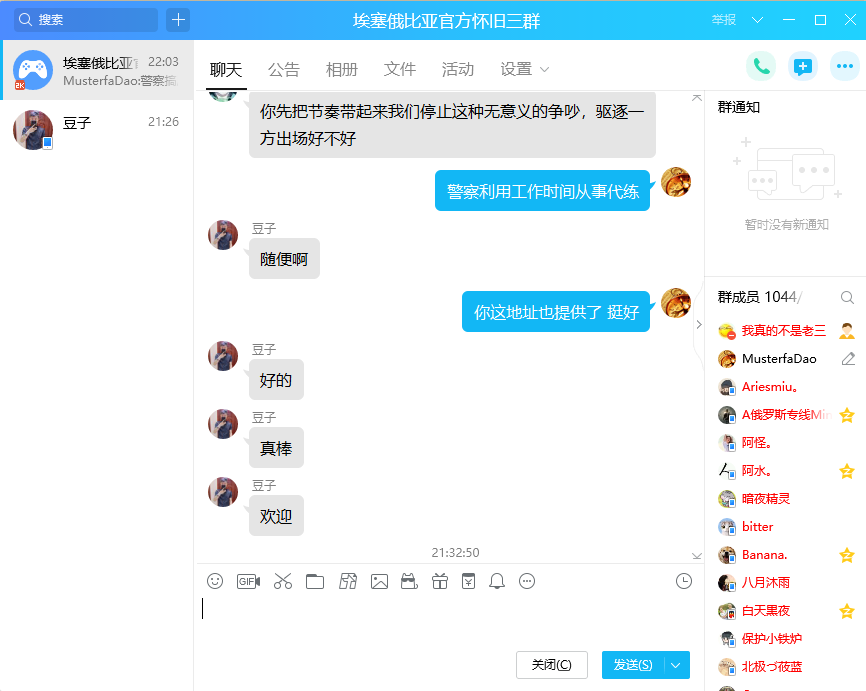Viewport: 866px width, 691px height.
Task: Click the 举报 report link
Action: tap(724, 20)
